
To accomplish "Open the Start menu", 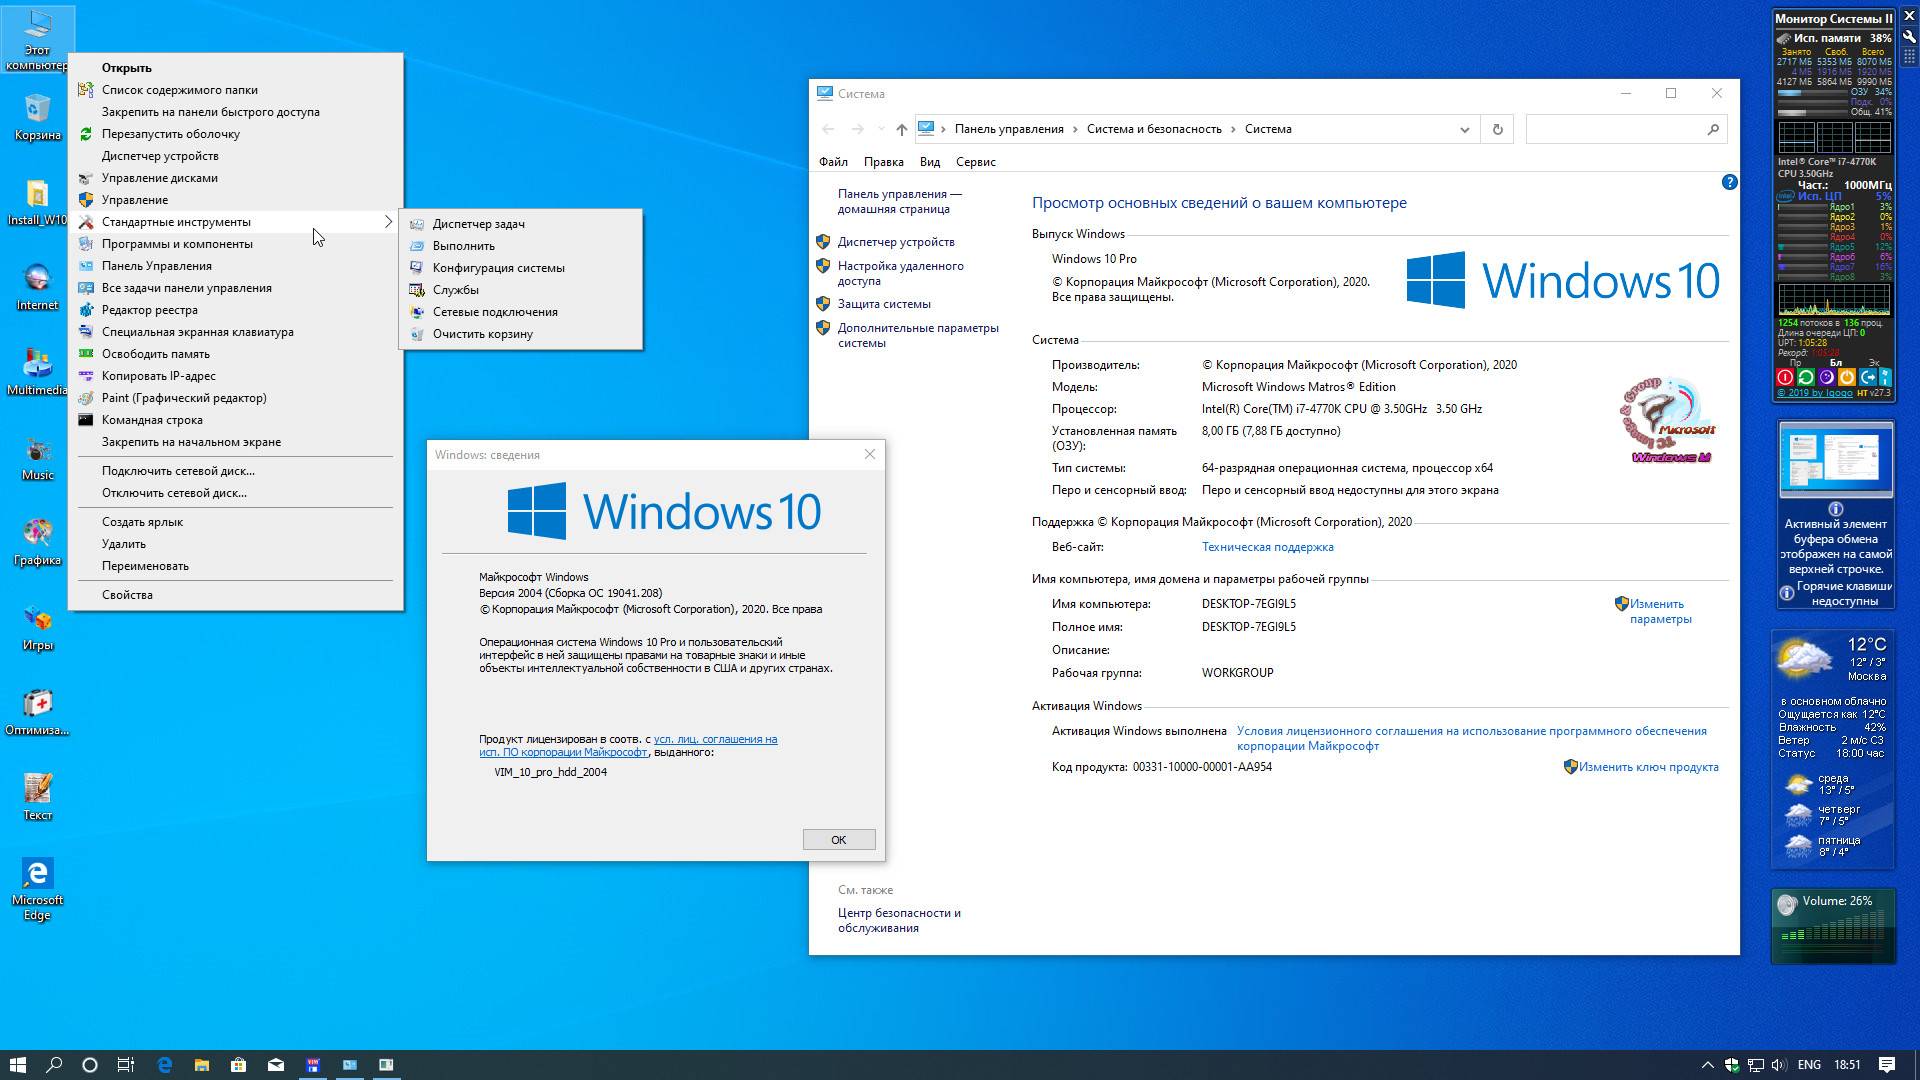I will [x=17, y=1065].
